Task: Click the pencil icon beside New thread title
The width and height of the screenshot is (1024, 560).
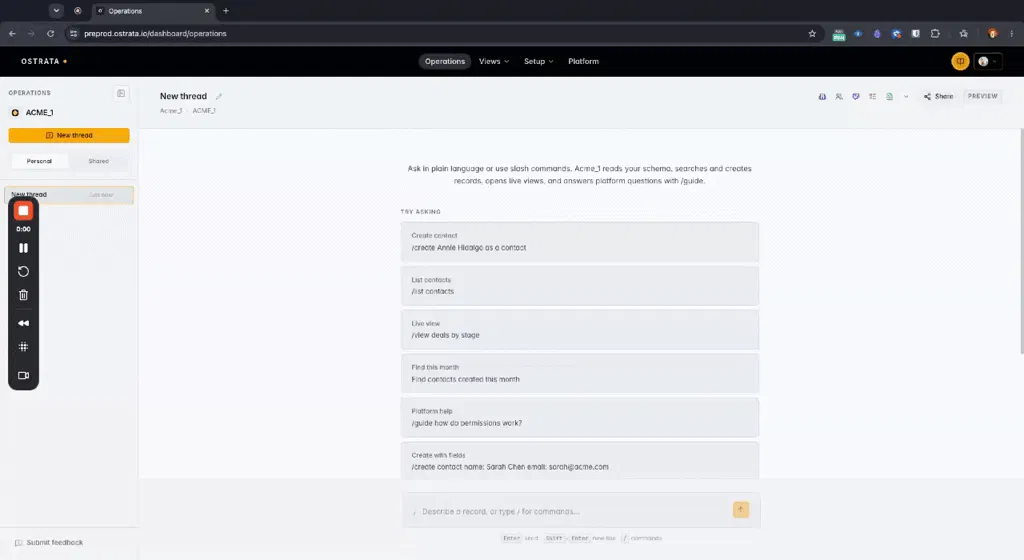Action: click(x=219, y=97)
